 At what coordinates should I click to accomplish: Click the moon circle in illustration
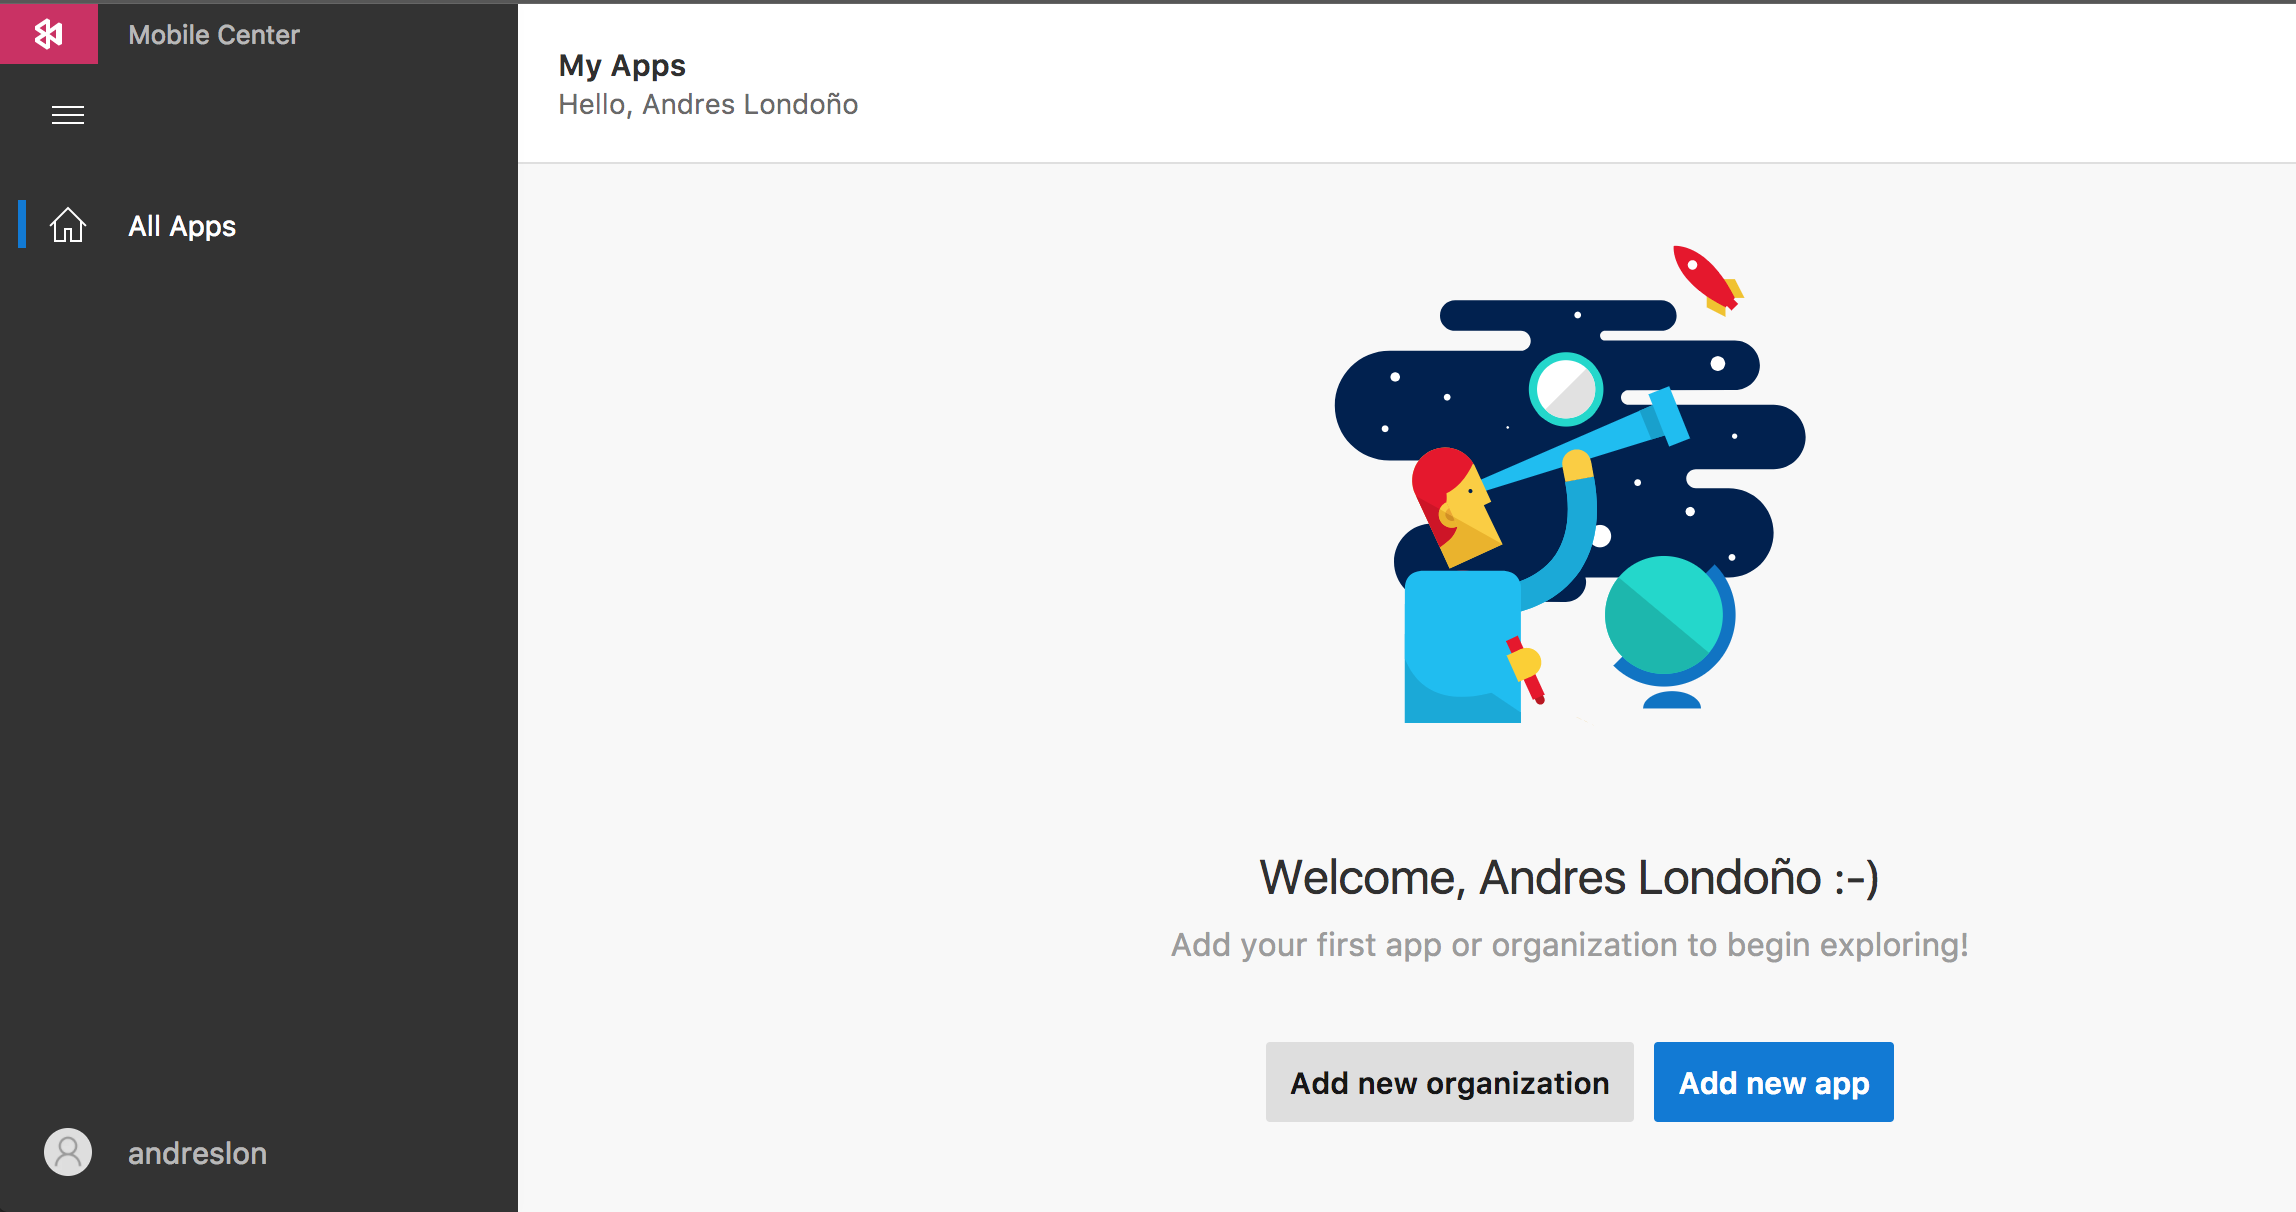1566,389
